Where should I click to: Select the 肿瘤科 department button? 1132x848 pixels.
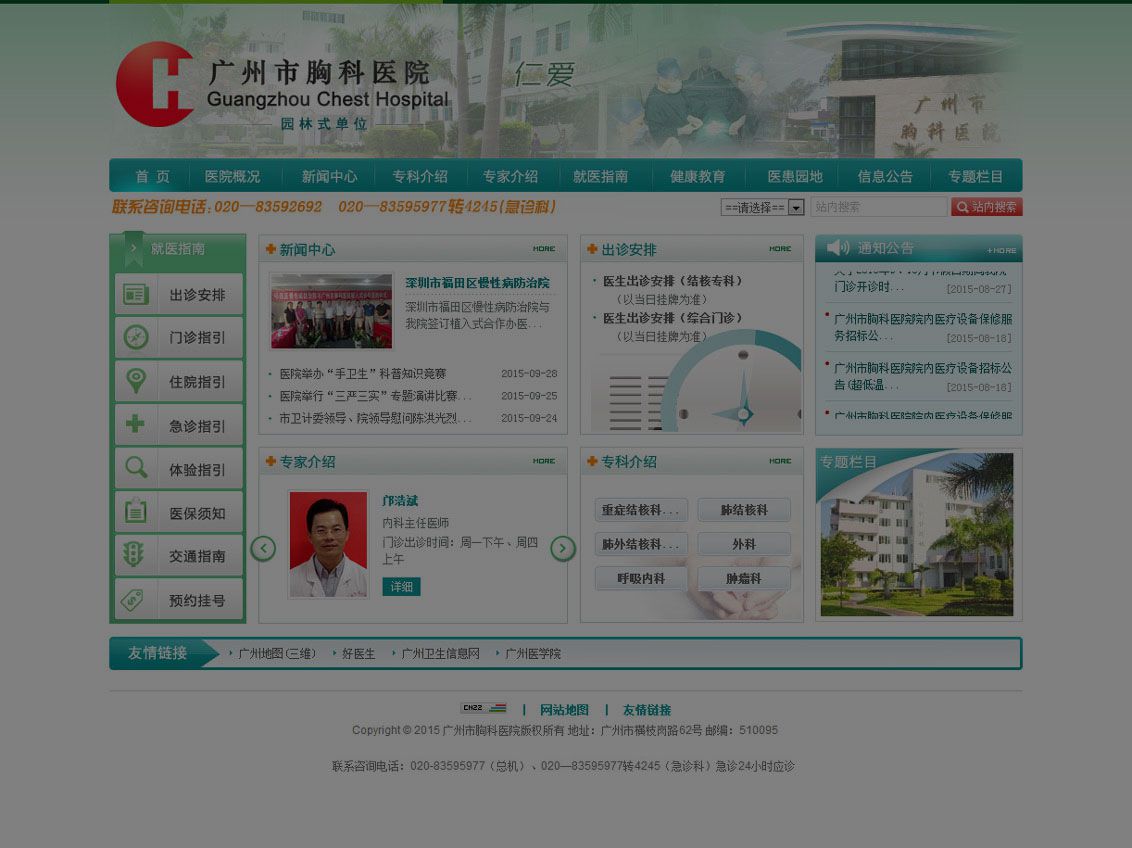(x=744, y=578)
